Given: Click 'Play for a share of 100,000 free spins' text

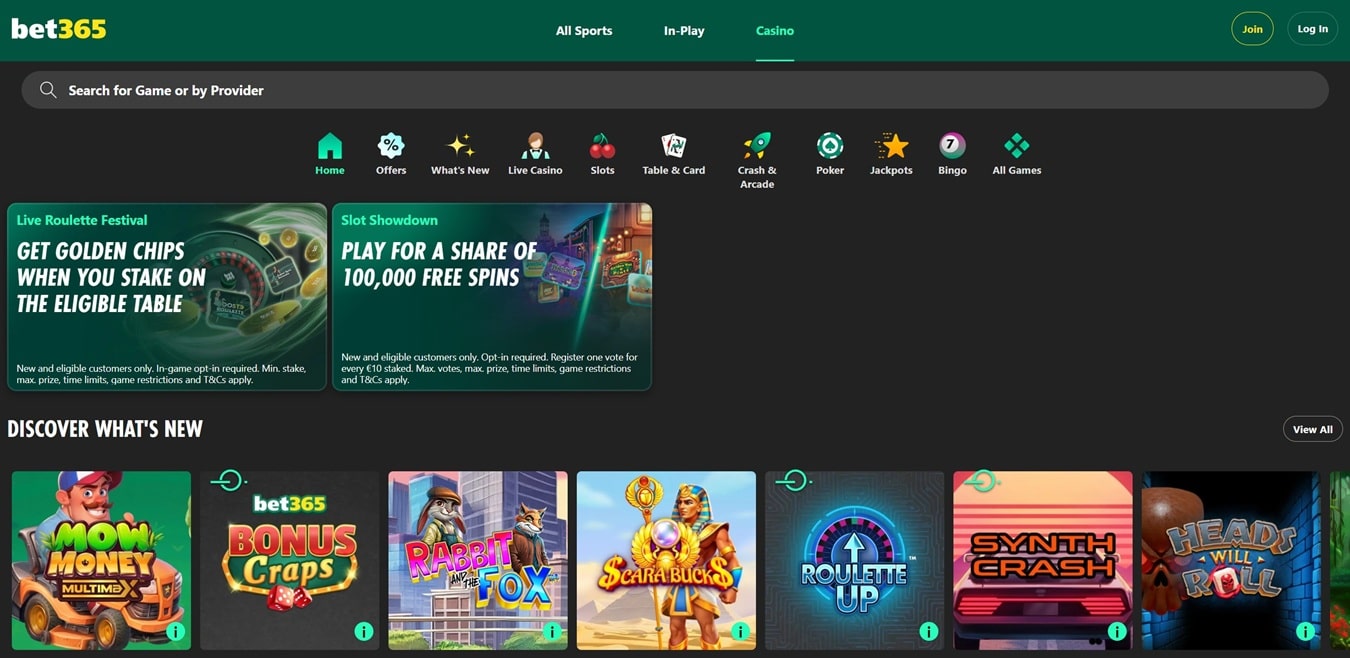Looking at the screenshot, I should [x=440, y=264].
